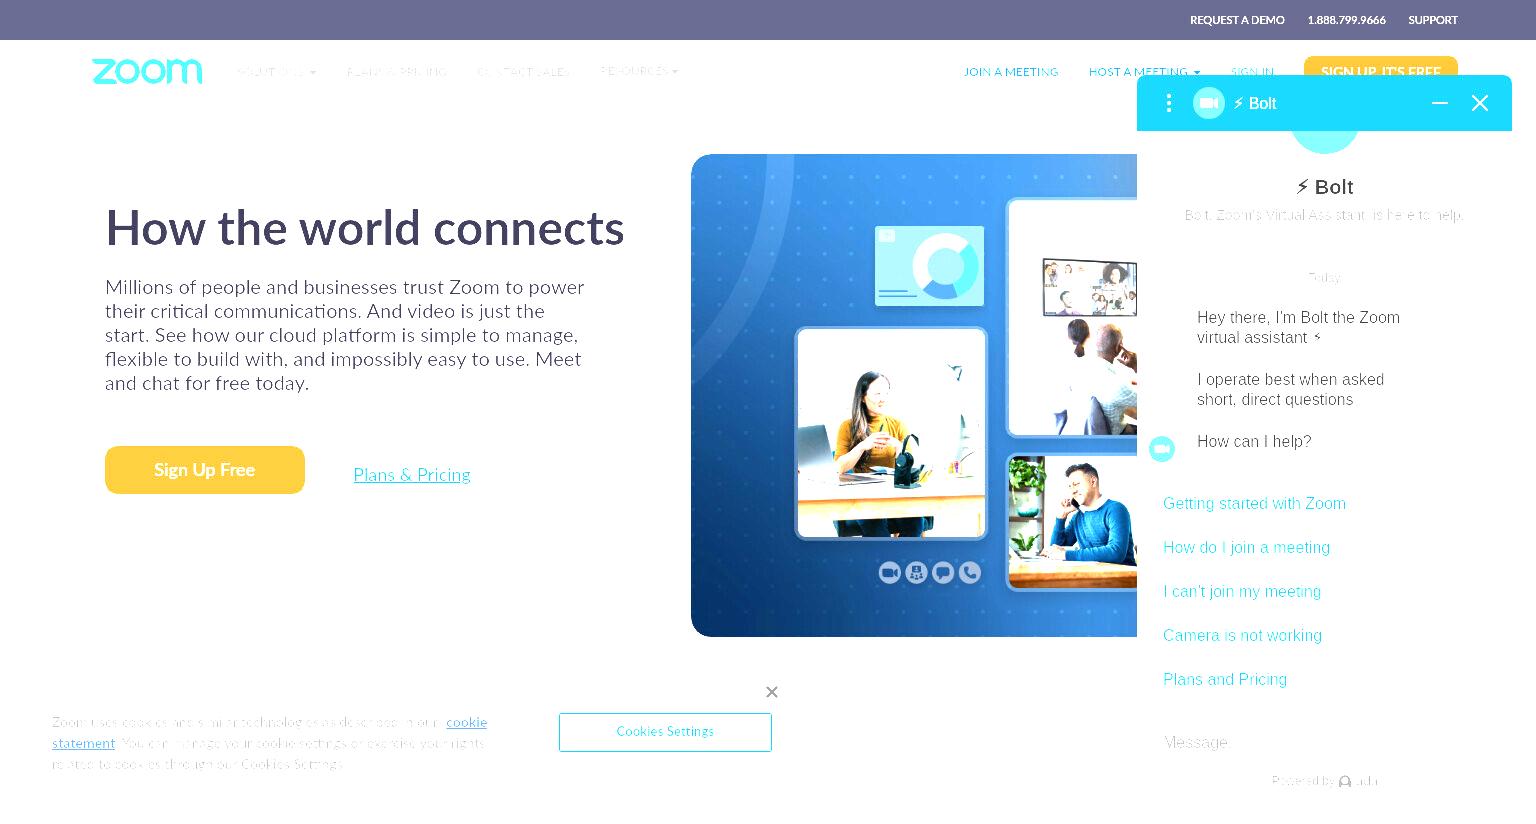Click the 'How the world connects' headline
Image resolution: width=1536 pixels, height=824 pixels.
[365, 229]
